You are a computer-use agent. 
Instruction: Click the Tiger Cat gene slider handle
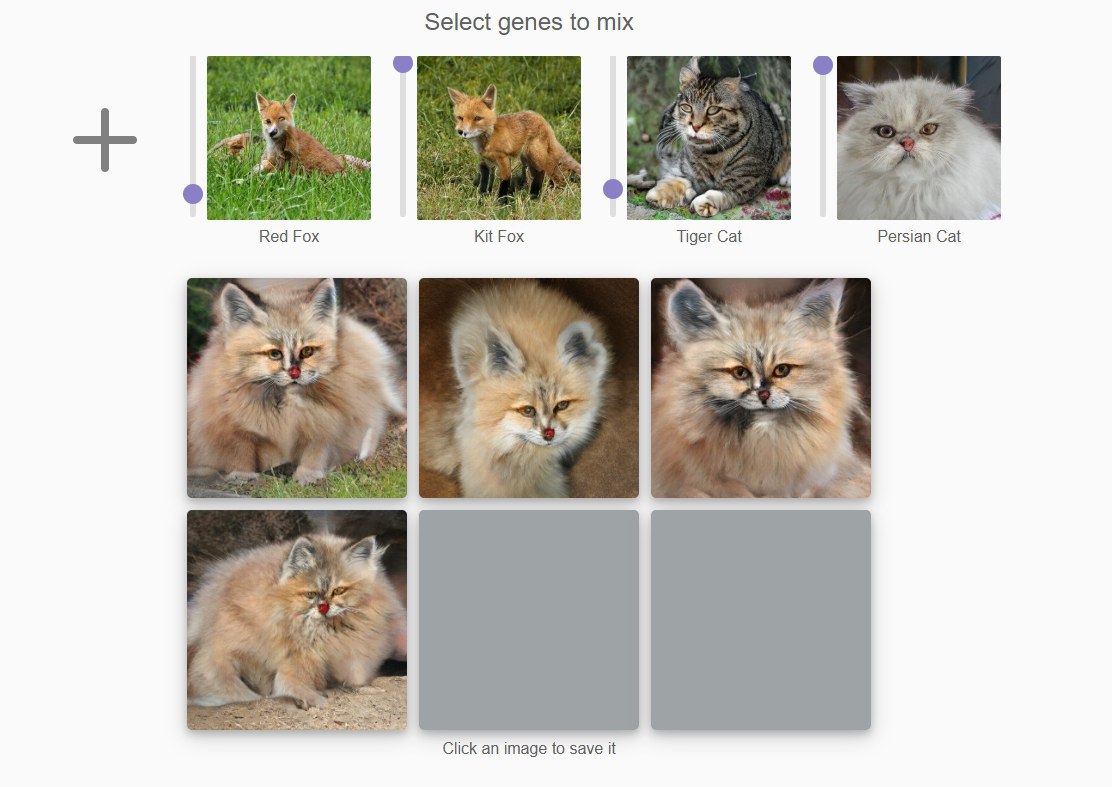(613, 189)
